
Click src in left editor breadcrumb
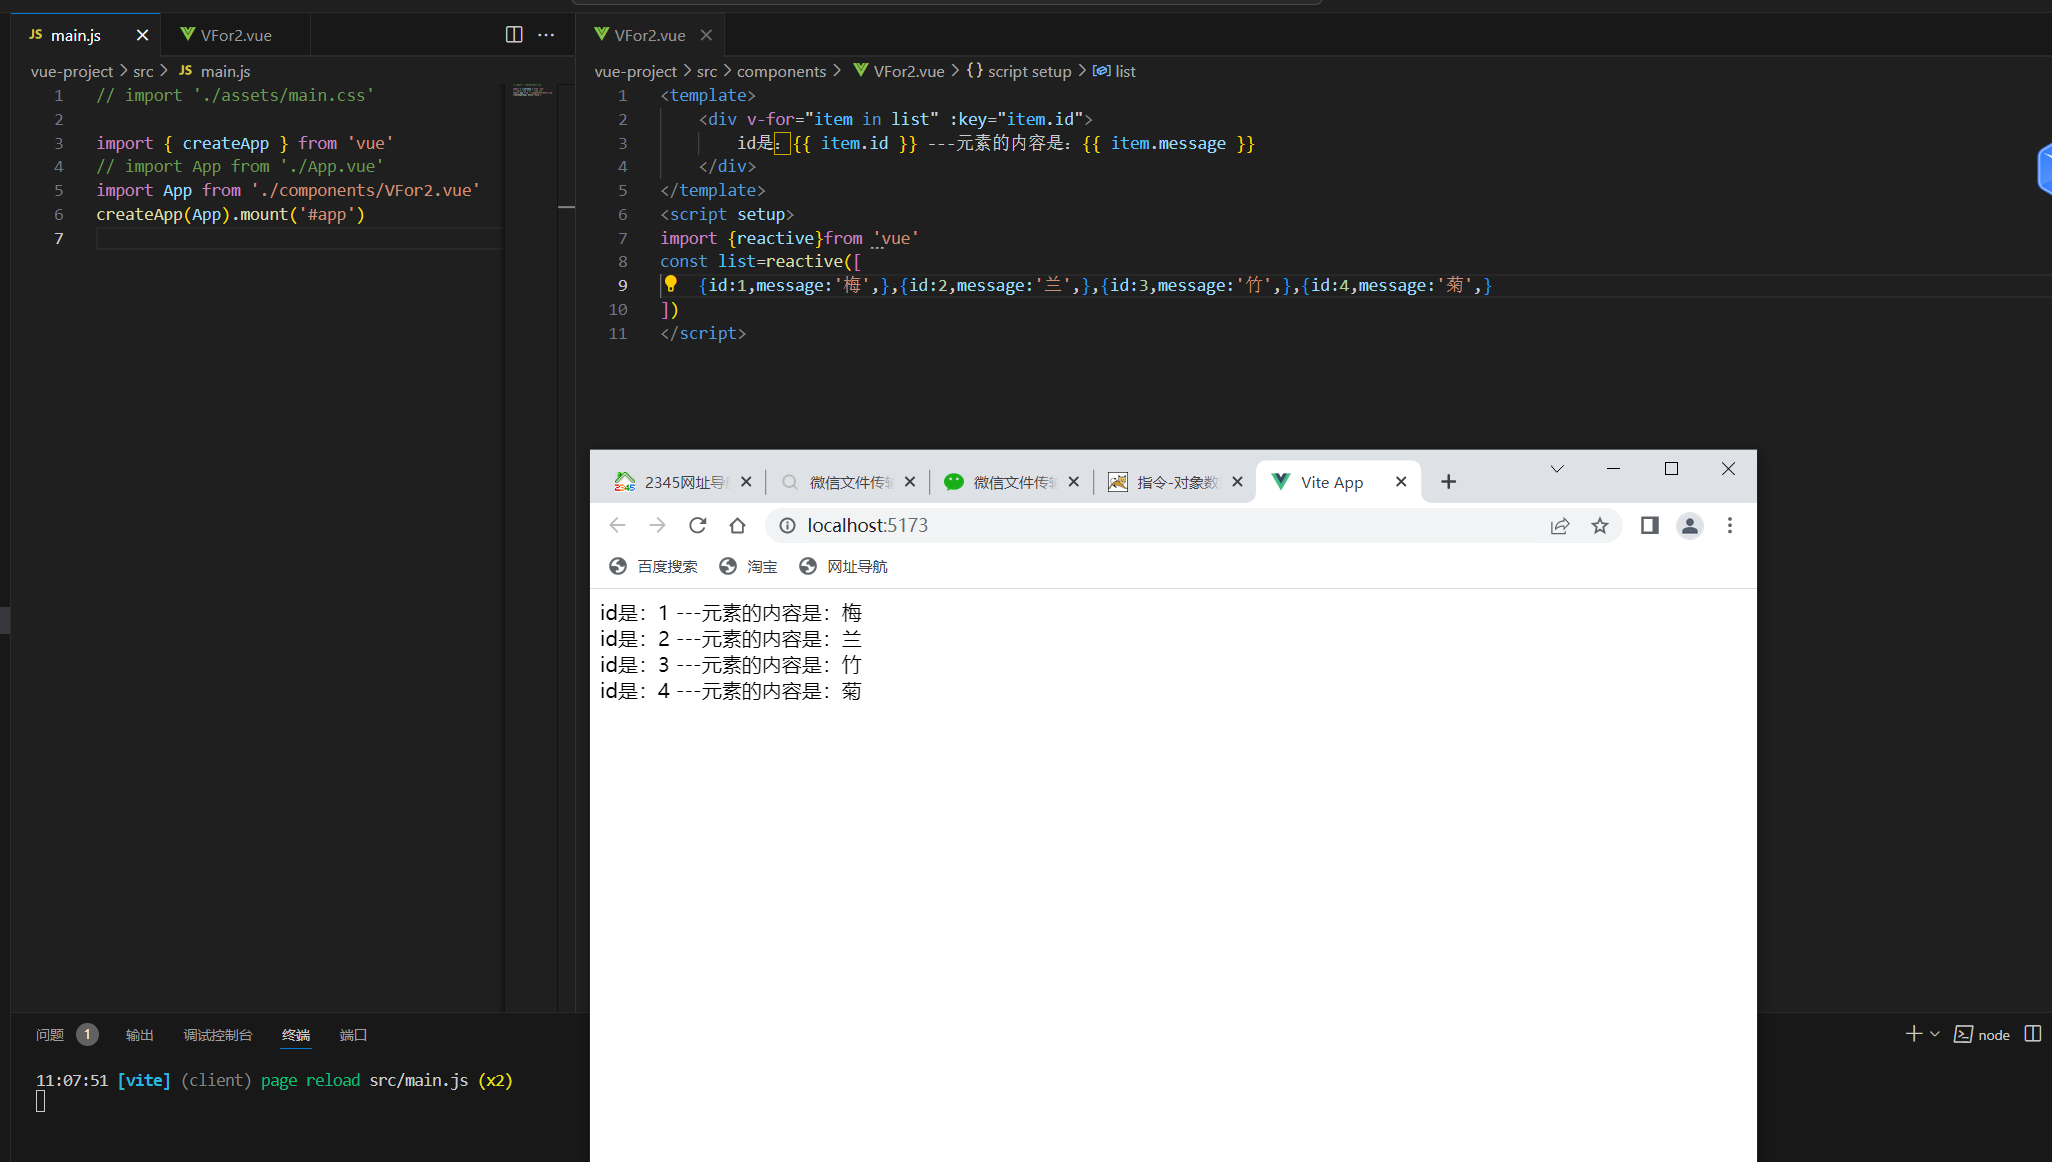coord(143,71)
